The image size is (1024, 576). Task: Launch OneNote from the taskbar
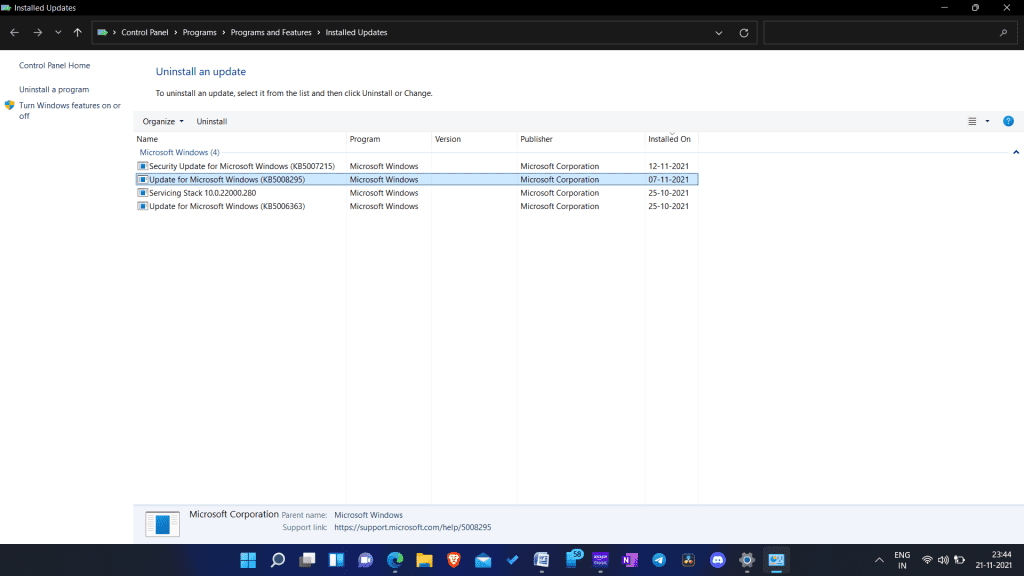point(630,560)
